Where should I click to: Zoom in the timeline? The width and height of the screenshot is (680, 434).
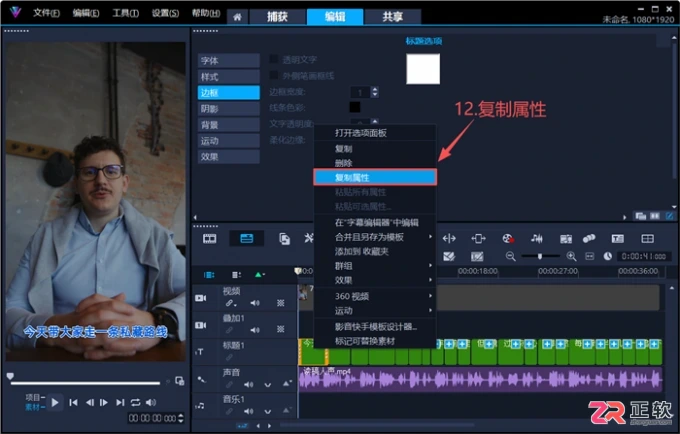pyautogui.click(x=572, y=257)
